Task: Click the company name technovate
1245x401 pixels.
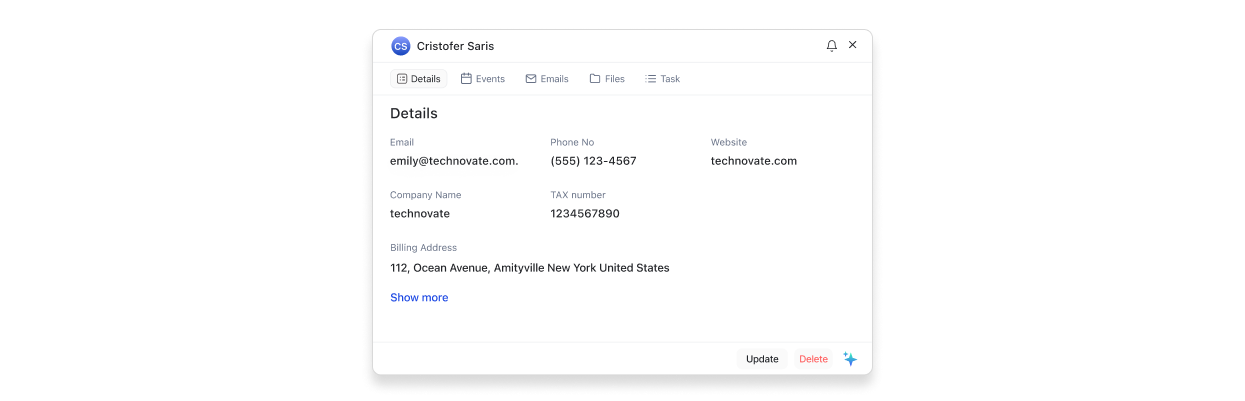Action: [x=420, y=214]
